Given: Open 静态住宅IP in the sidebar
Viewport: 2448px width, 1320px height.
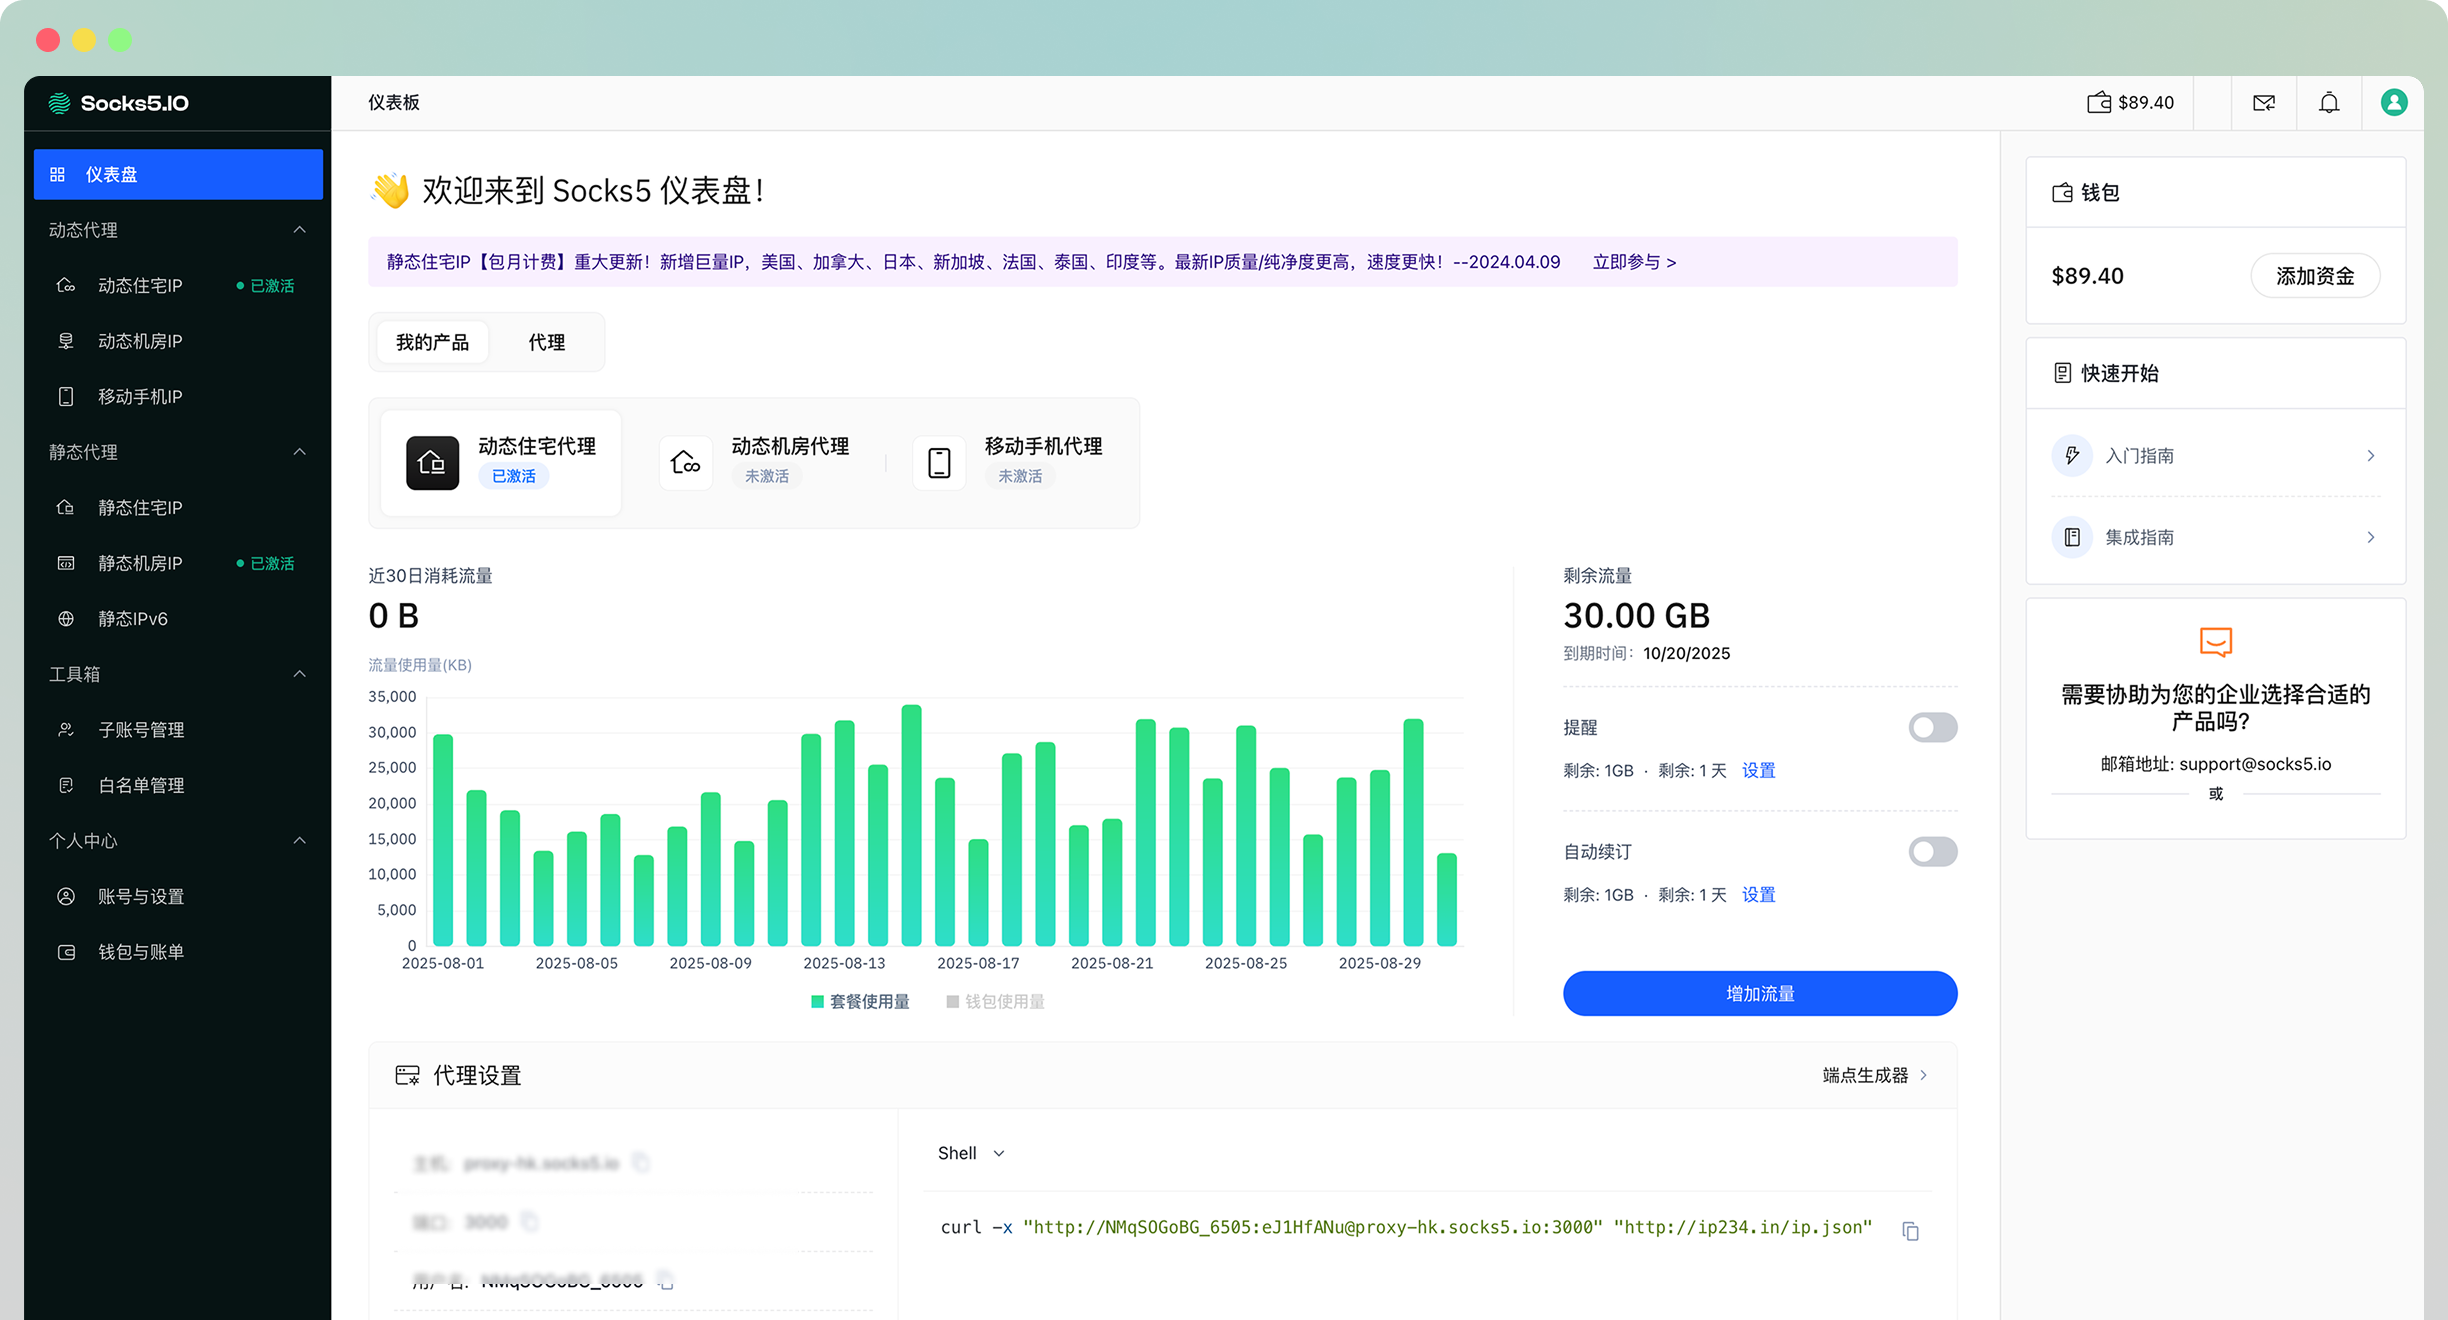Looking at the screenshot, I should pyautogui.click(x=140, y=508).
